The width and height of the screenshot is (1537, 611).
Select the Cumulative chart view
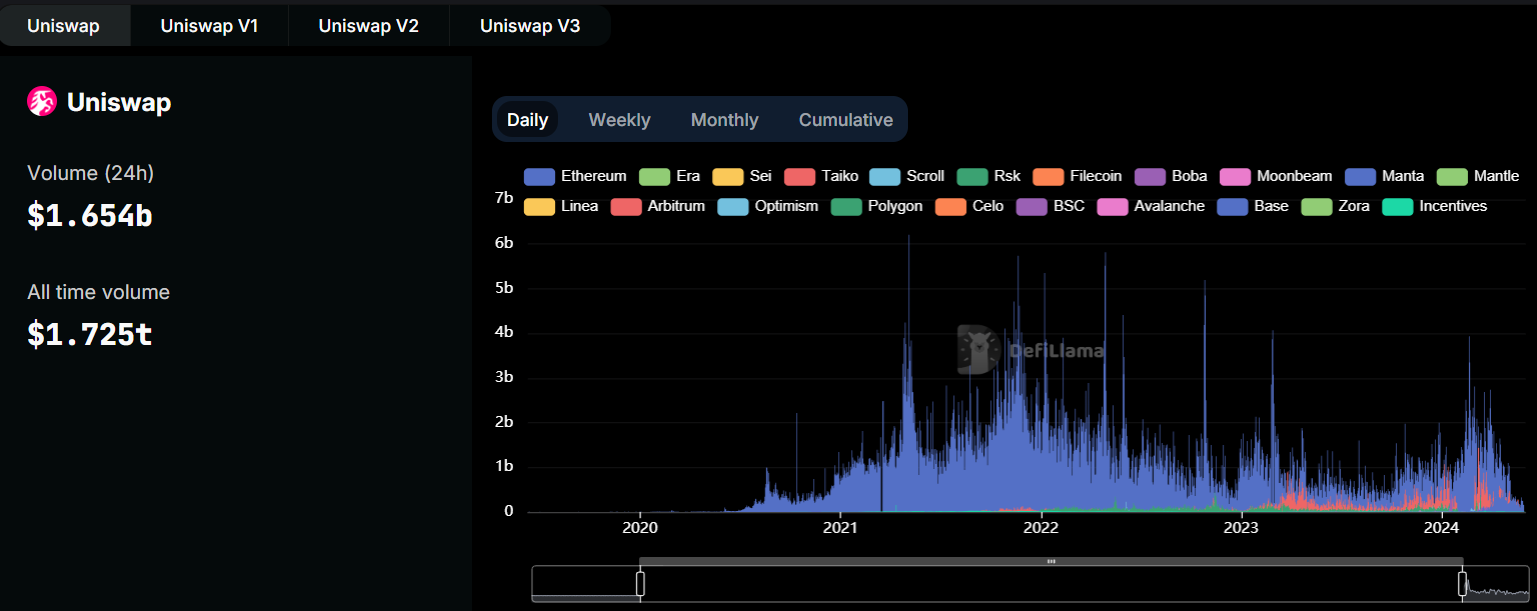click(x=845, y=120)
